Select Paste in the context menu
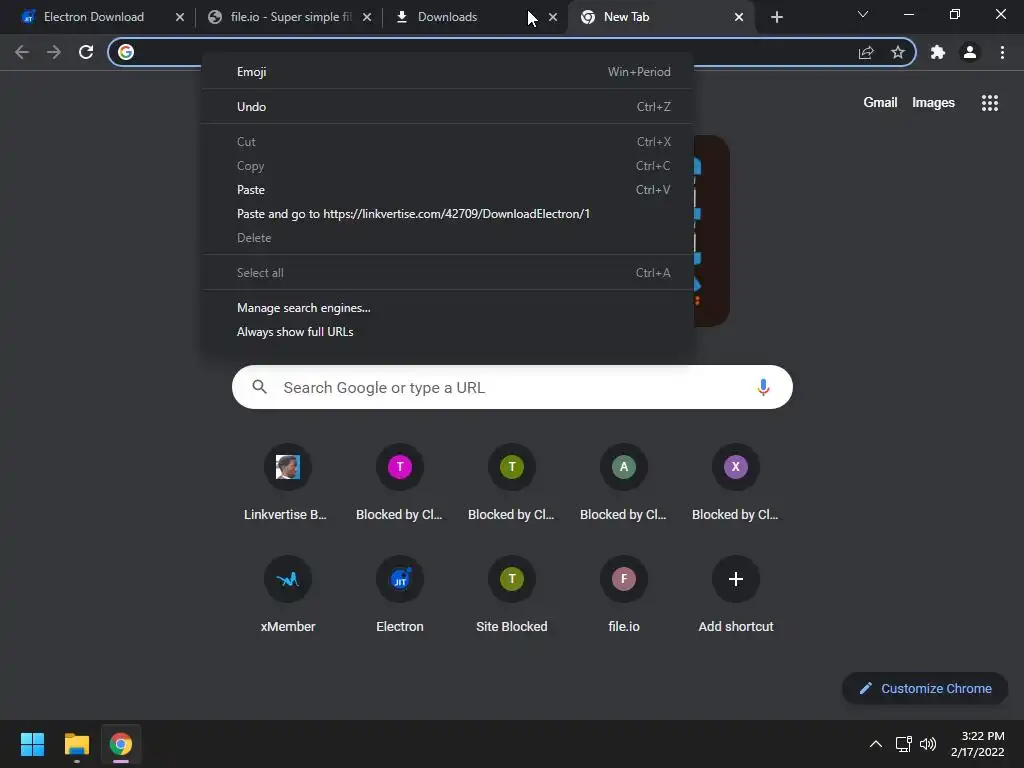 (447, 190)
